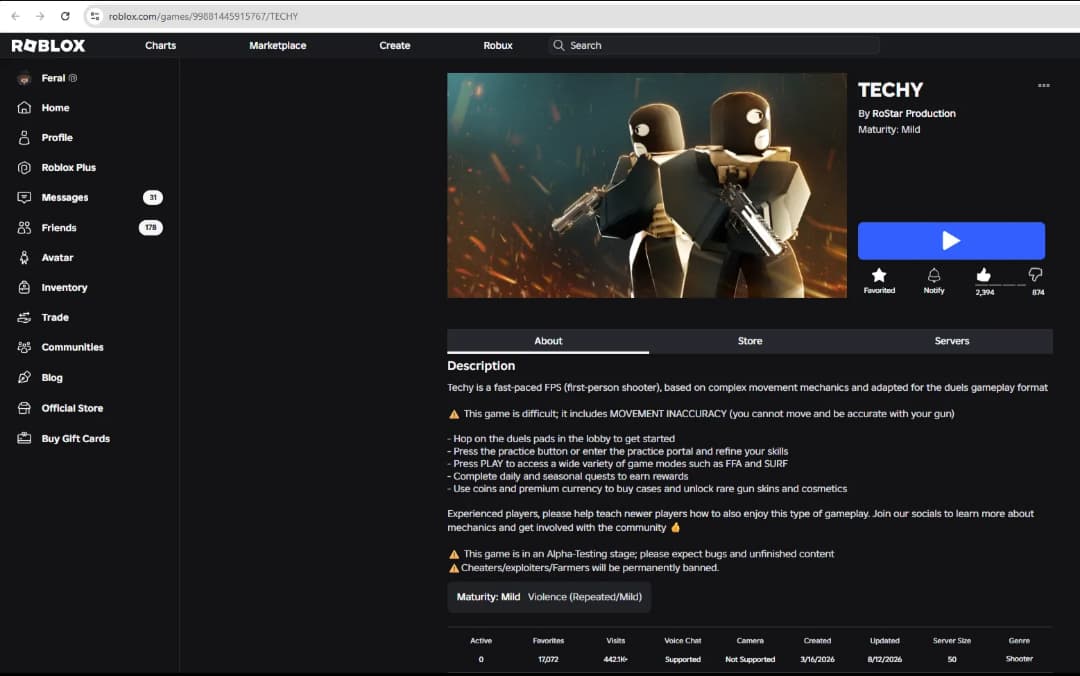
Task: Open the Communities sidebar link
Action: tap(72, 347)
